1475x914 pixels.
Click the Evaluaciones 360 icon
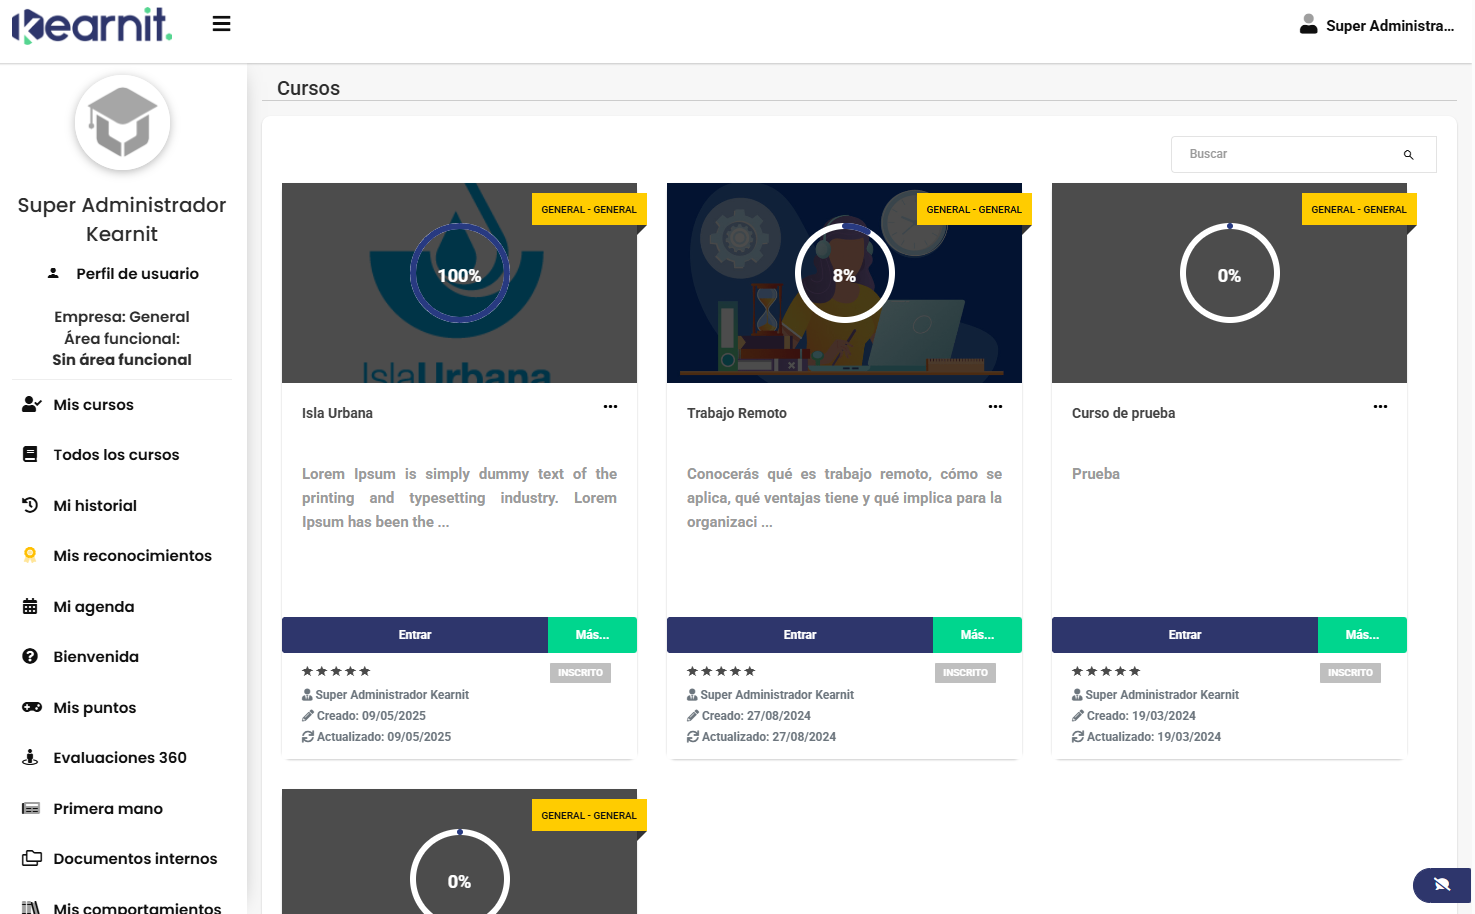coord(30,757)
